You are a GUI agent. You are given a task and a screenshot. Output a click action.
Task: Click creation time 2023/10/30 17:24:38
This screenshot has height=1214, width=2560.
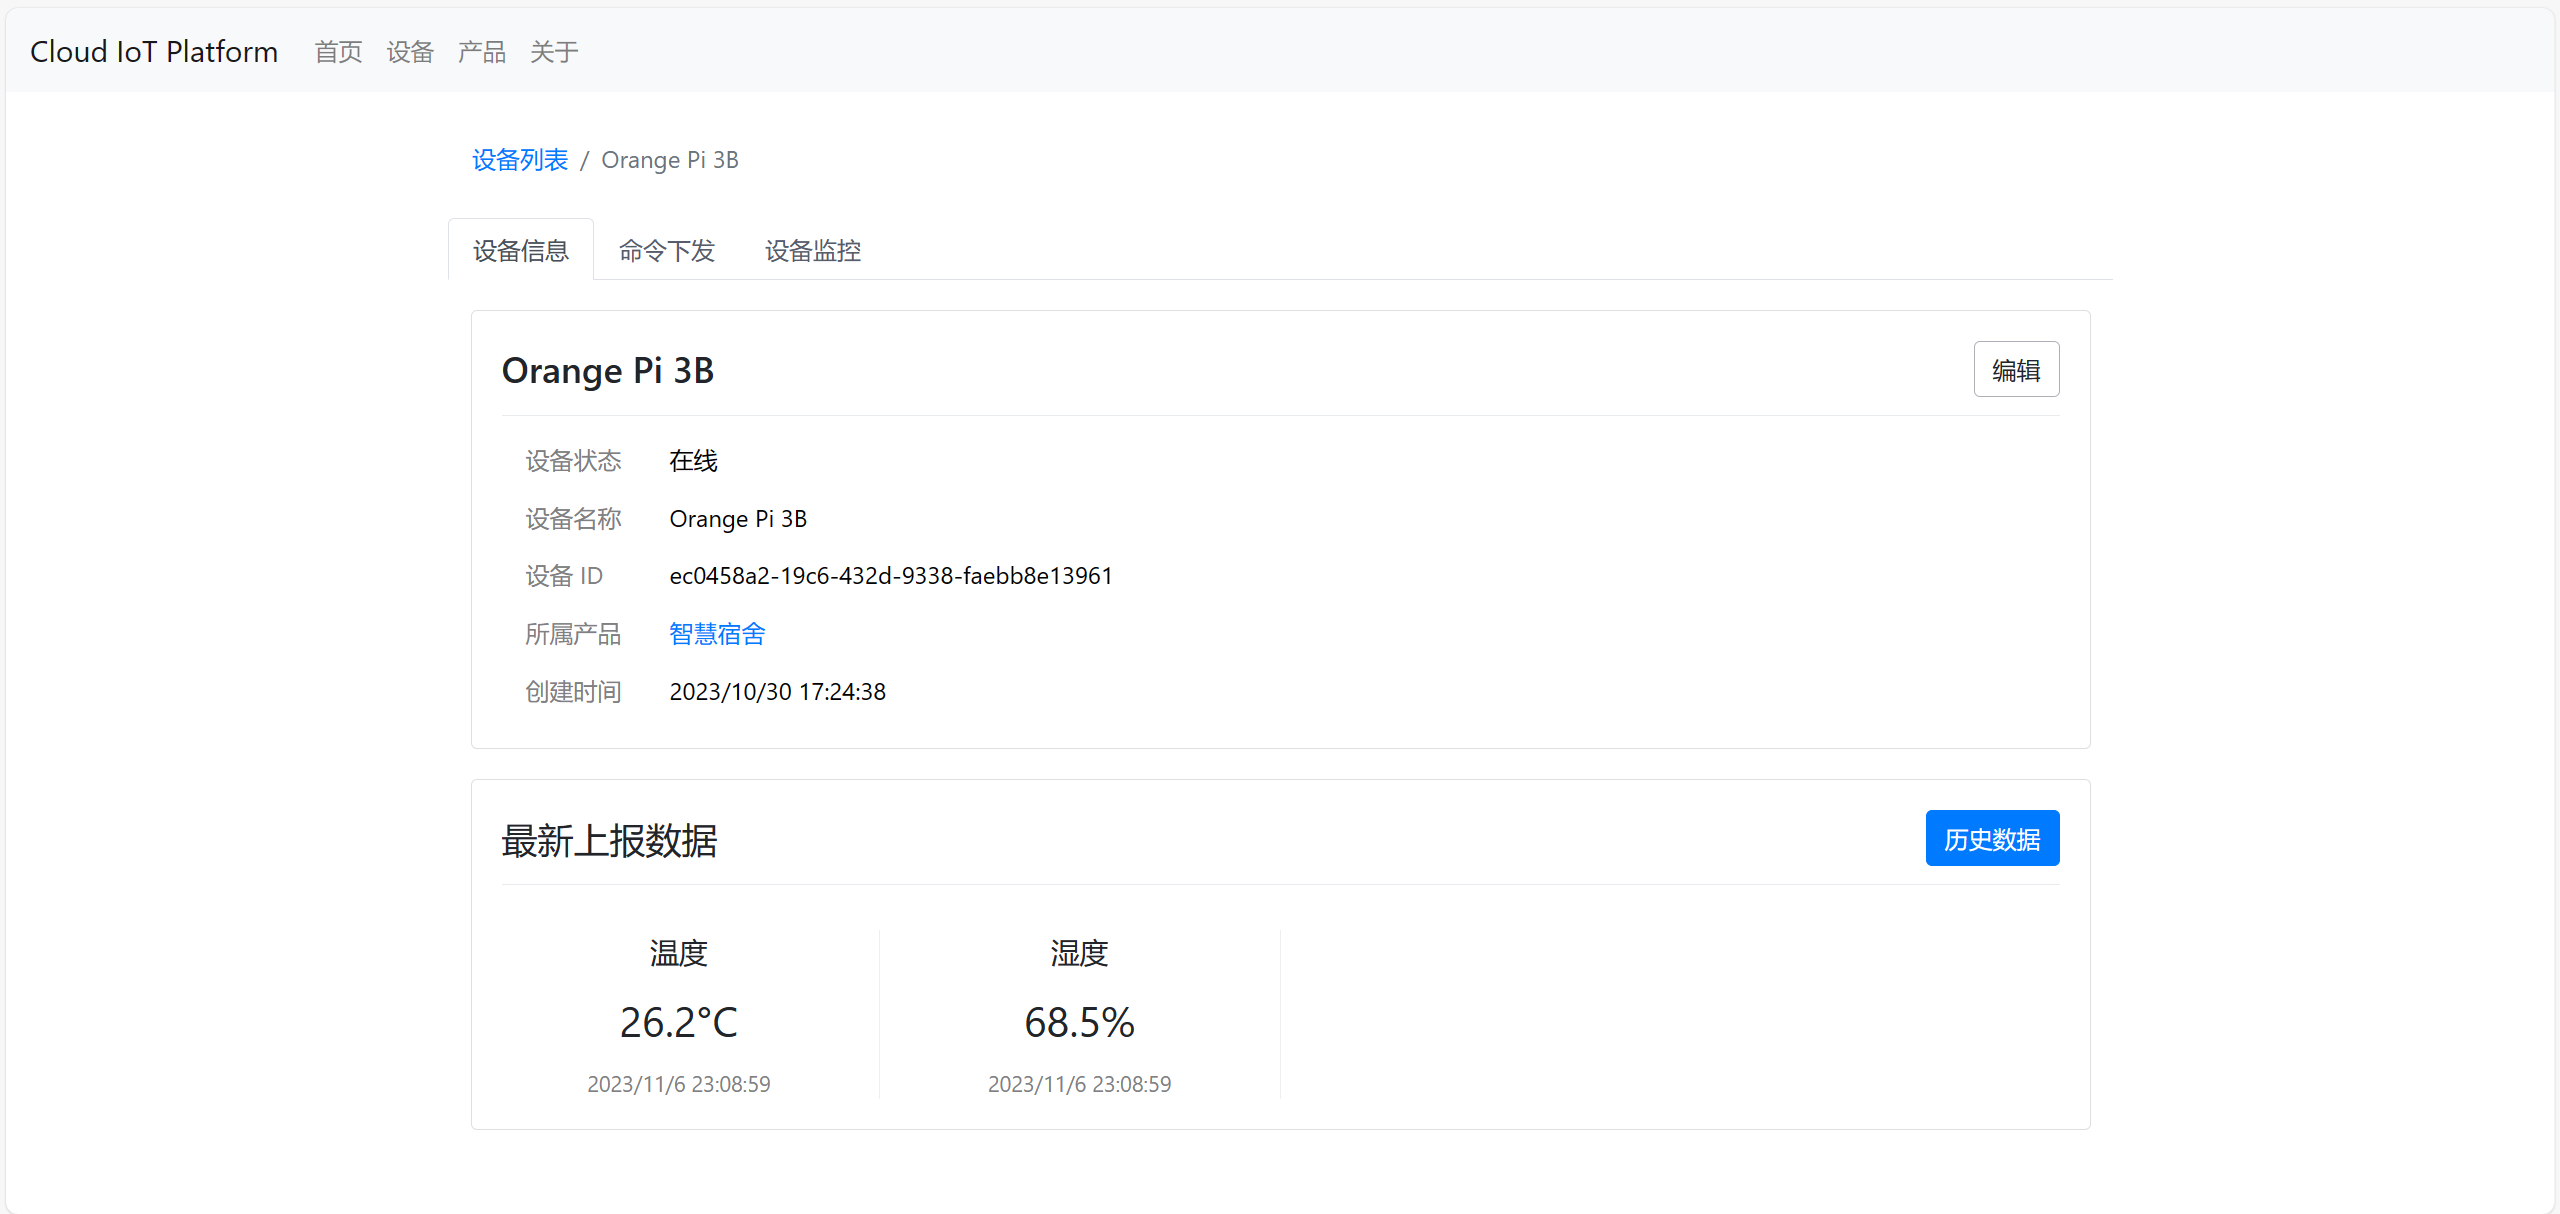pyautogui.click(x=778, y=692)
